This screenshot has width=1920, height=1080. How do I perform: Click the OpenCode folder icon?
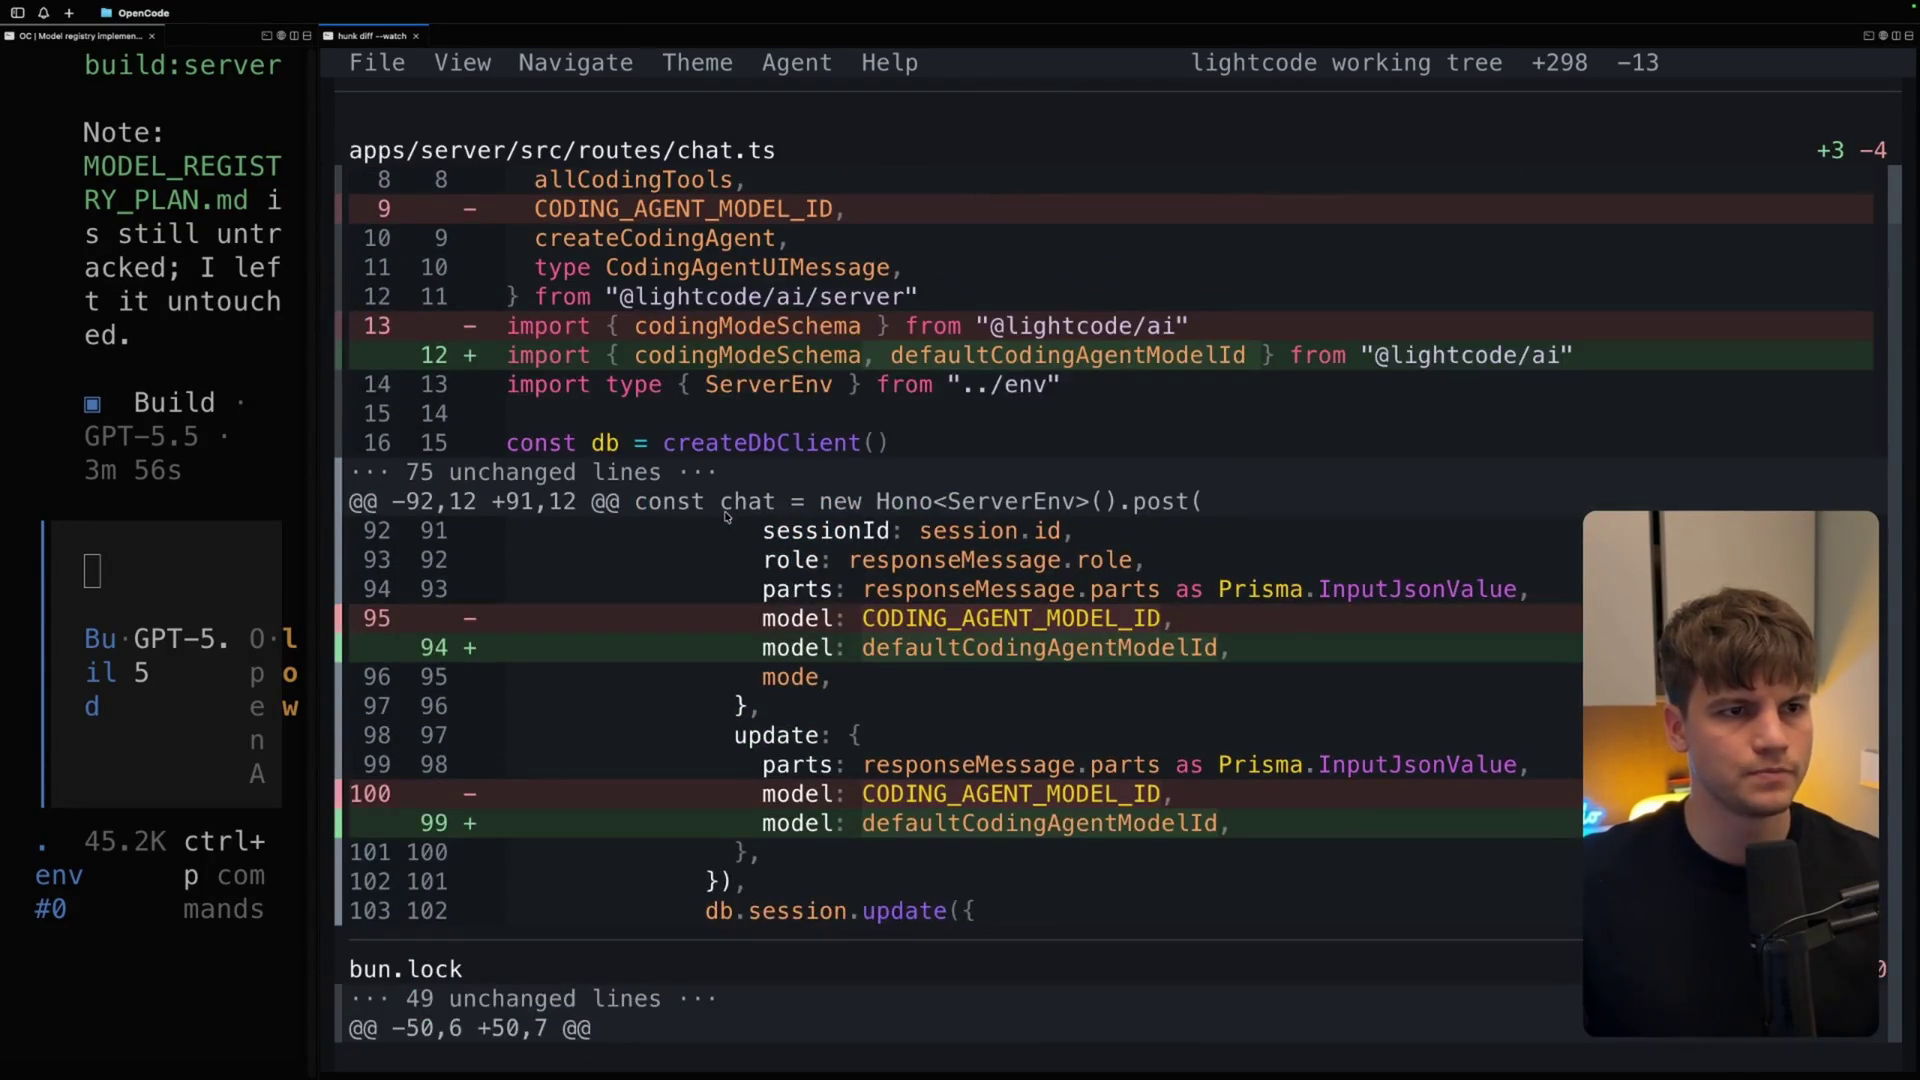(x=106, y=13)
